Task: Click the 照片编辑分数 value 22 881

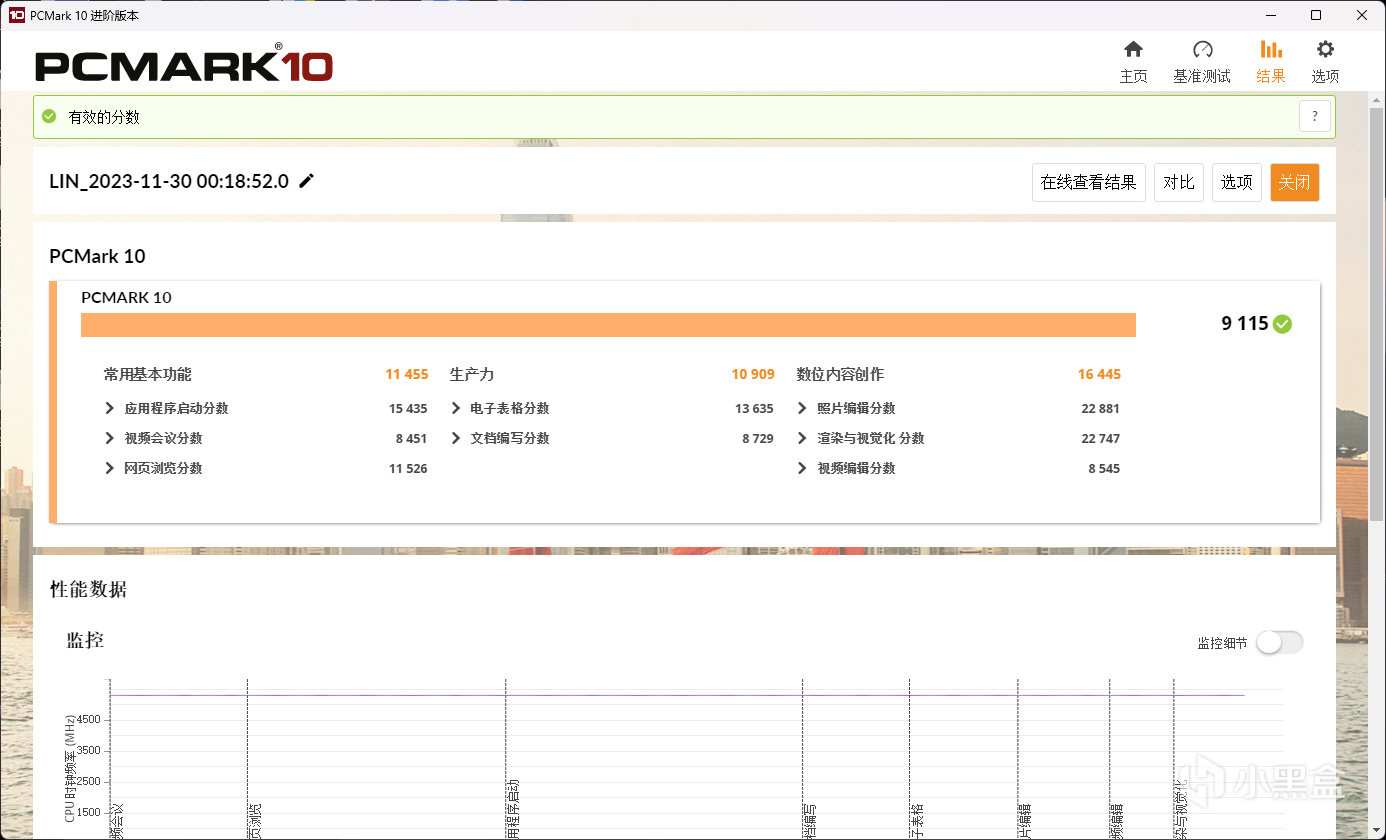Action: click(x=1100, y=408)
